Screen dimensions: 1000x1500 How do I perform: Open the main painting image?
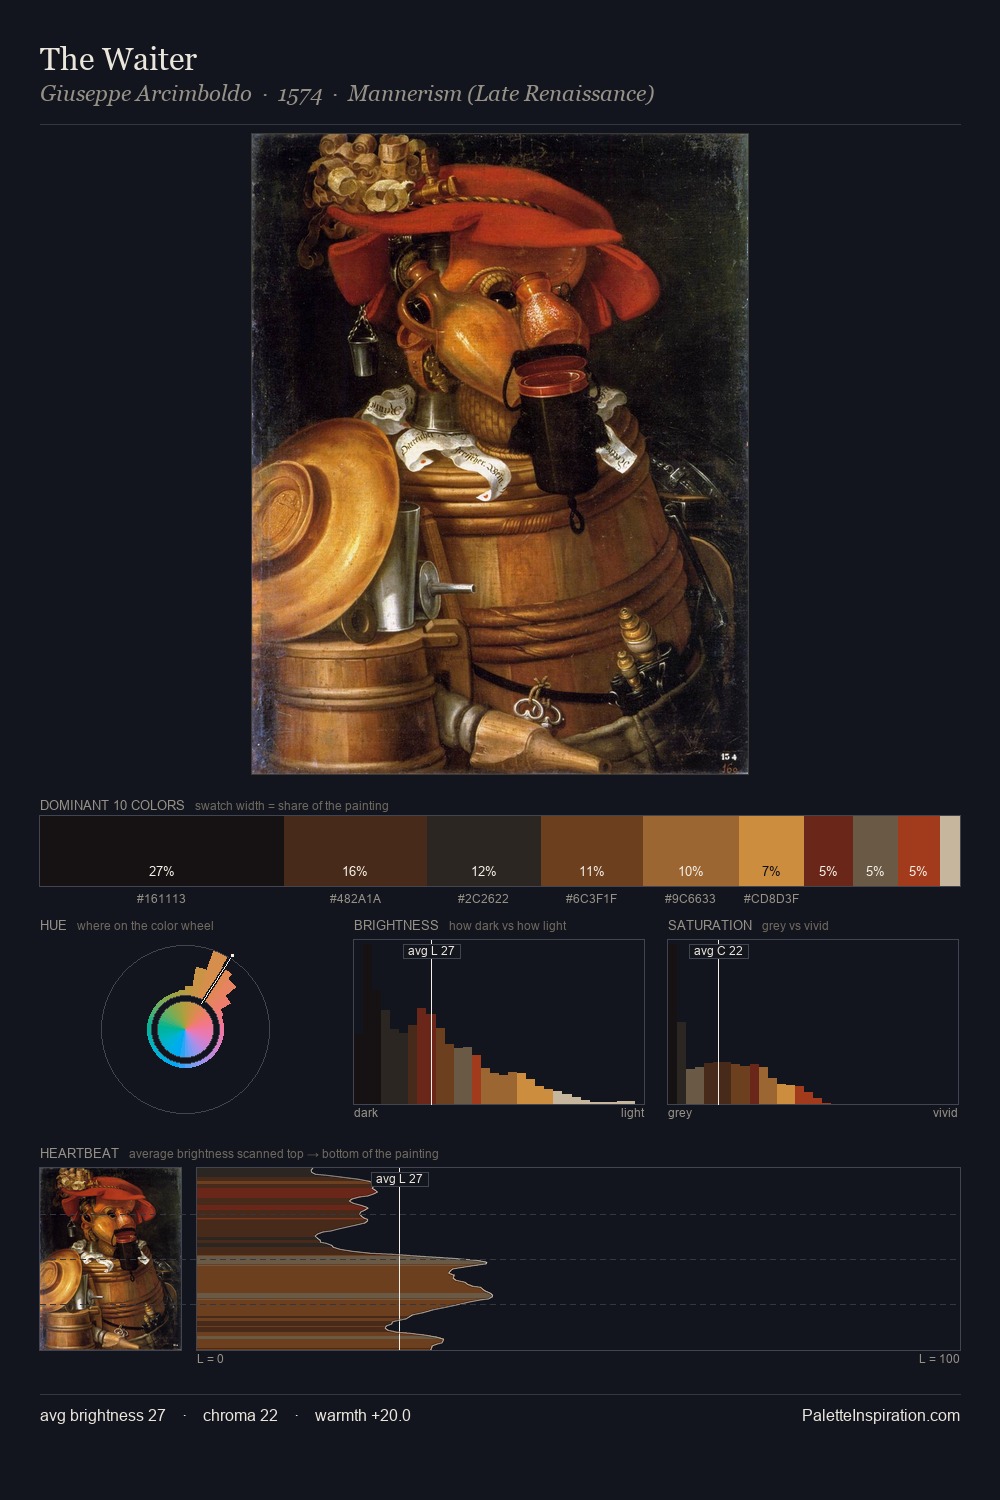pyautogui.click(x=500, y=454)
